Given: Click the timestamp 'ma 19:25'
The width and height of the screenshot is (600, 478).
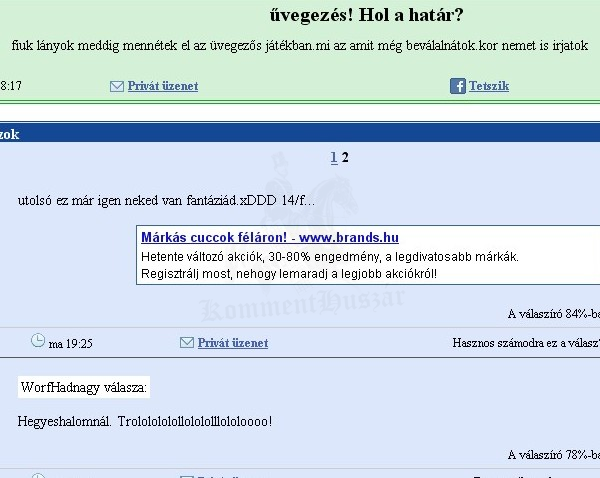Looking at the screenshot, I should pyautogui.click(x=71, y=344).
